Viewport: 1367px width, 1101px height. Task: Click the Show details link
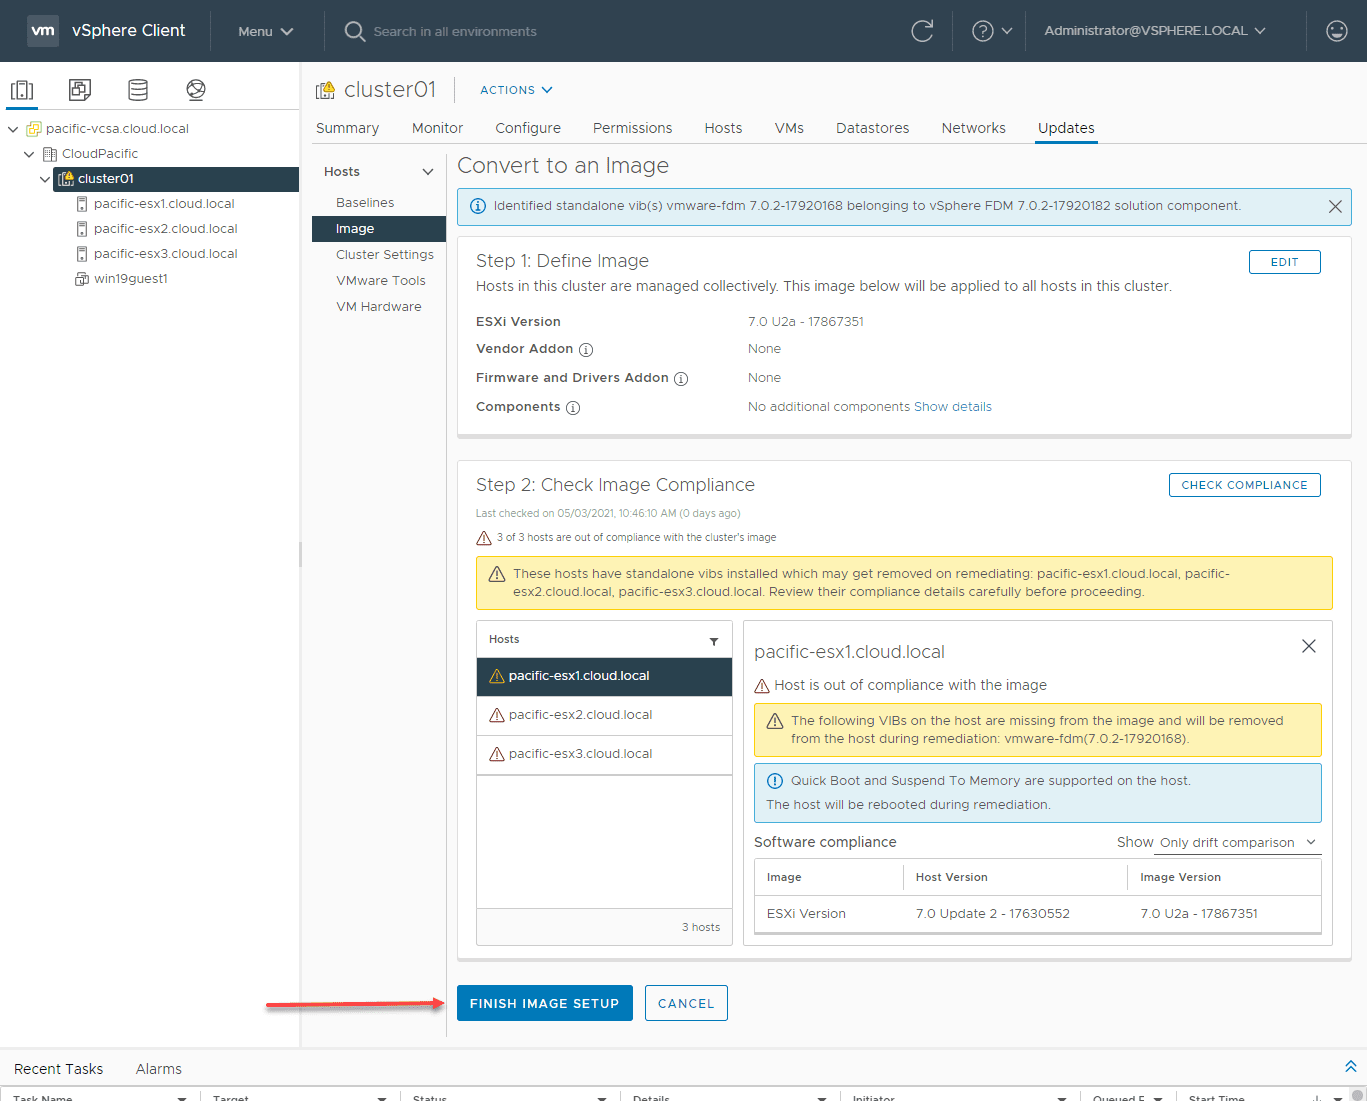952,407
